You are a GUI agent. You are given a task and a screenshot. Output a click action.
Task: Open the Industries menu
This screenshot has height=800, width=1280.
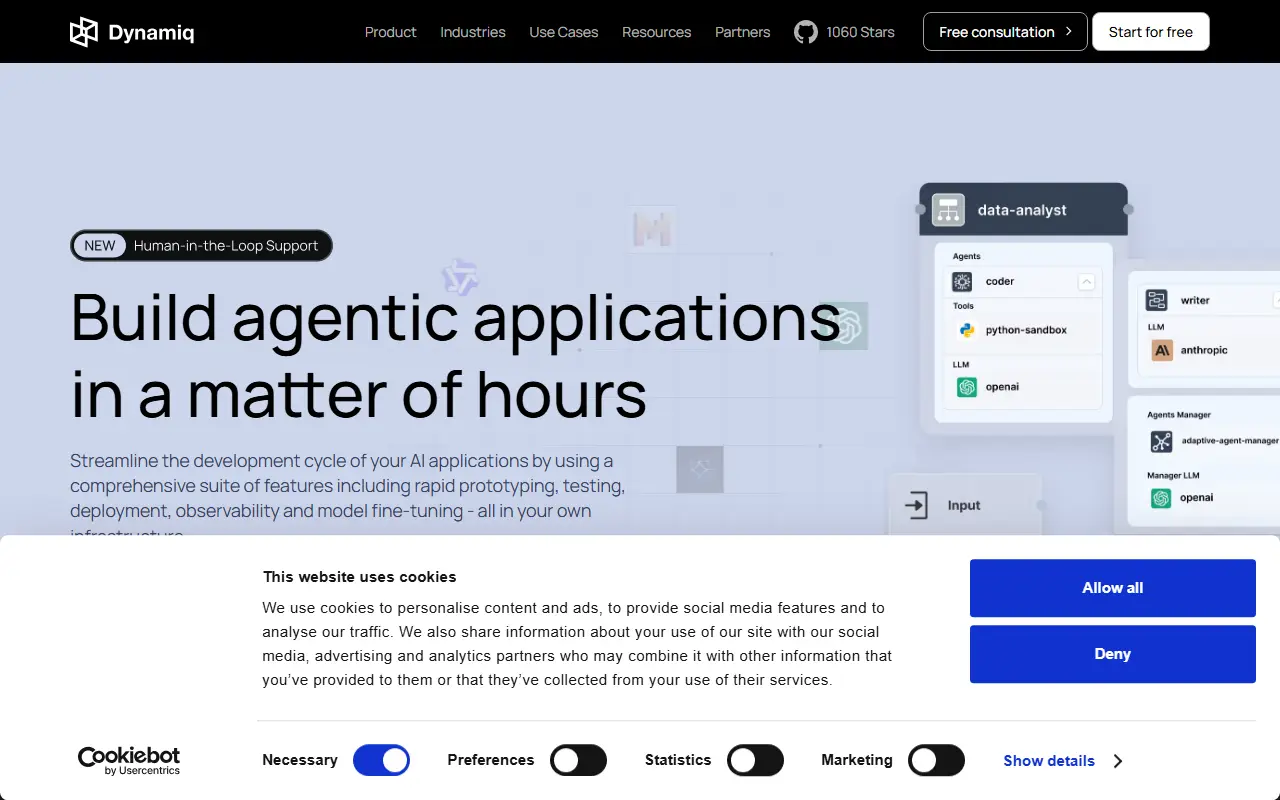[x=473, y=32]
